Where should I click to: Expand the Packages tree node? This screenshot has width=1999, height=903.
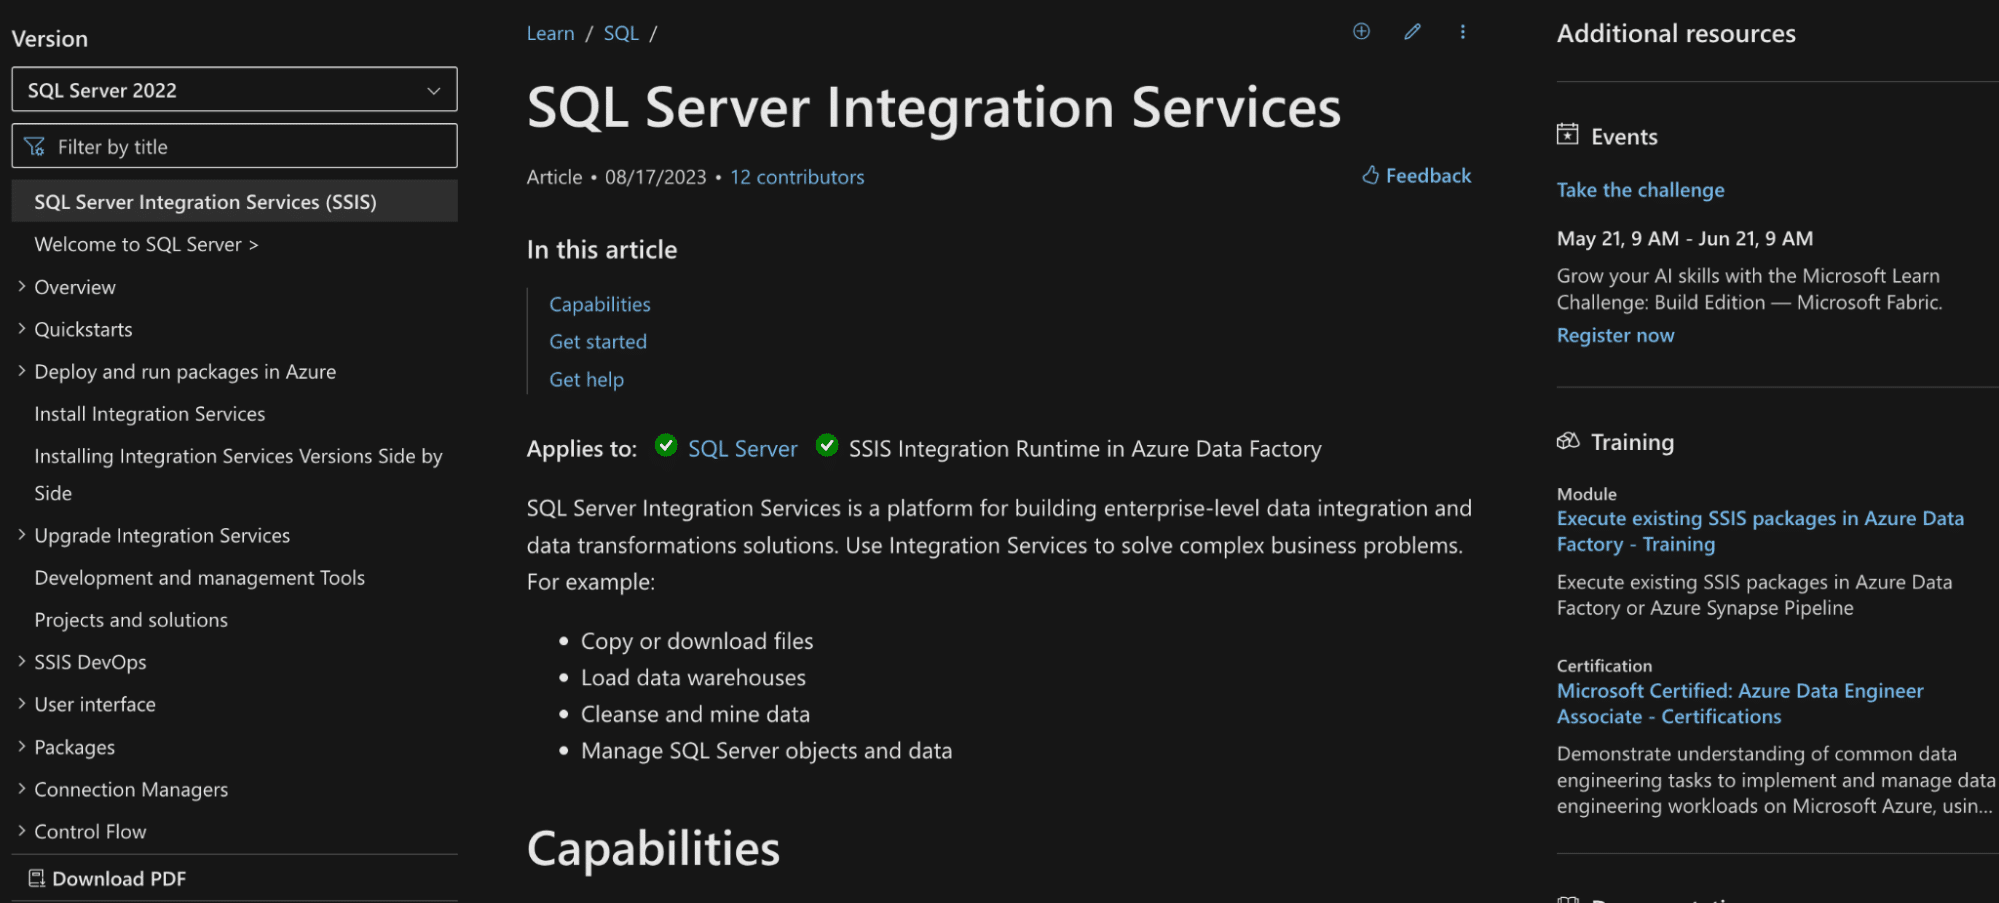coord(22,746)
